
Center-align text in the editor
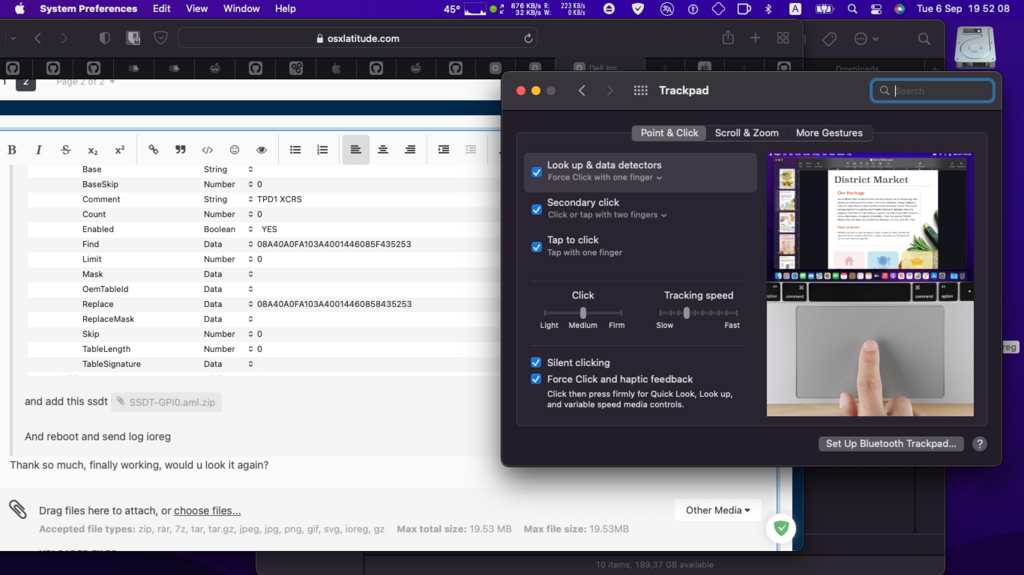tap(383, 150)
